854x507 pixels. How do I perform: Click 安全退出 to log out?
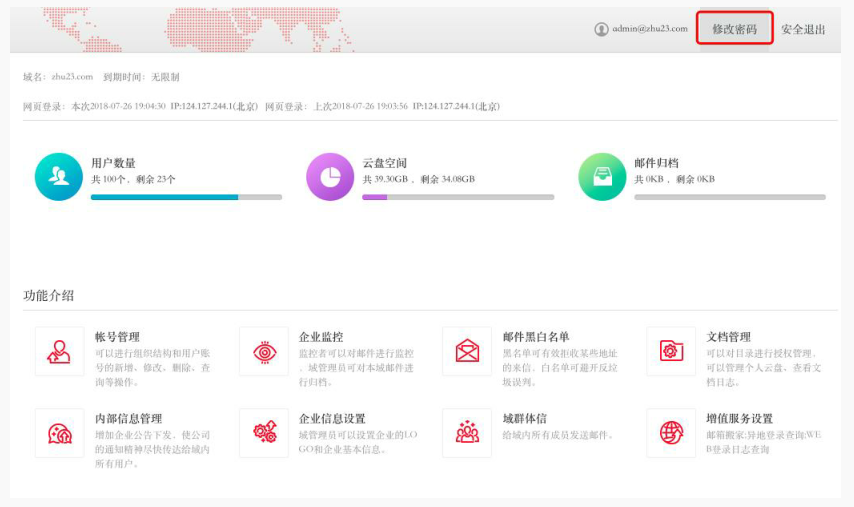click(803, 29)
